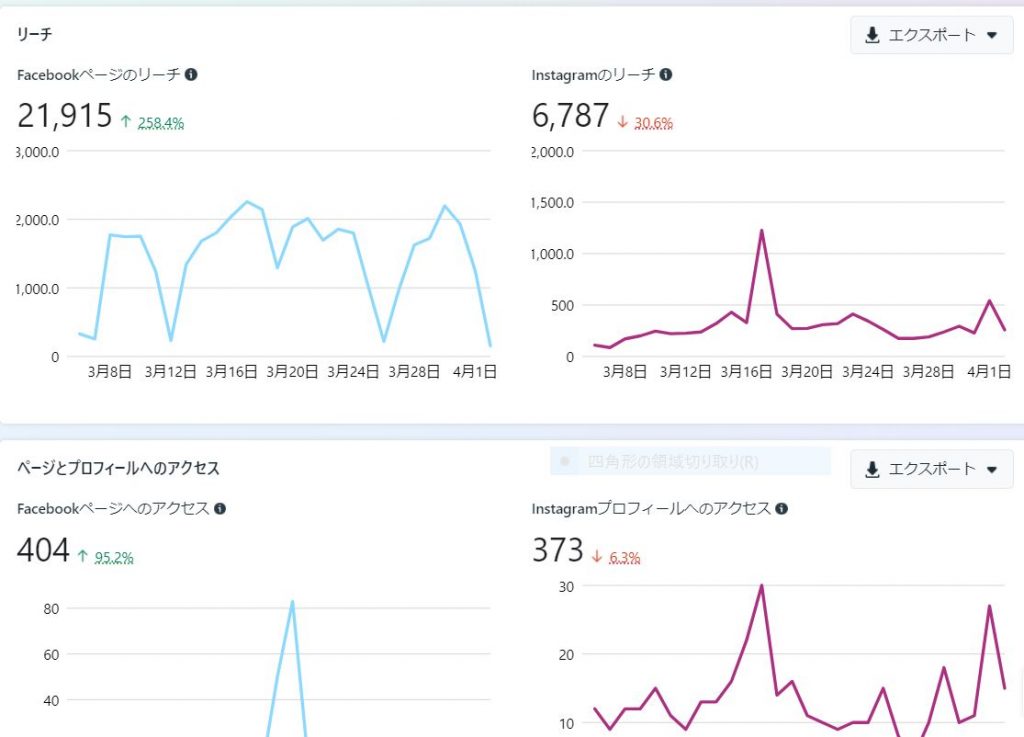Image resolution: width=1024 pixels, height=737 pixels.
Task: Click the peak of the Facebook page access line
Action: (x=293, y=601)
